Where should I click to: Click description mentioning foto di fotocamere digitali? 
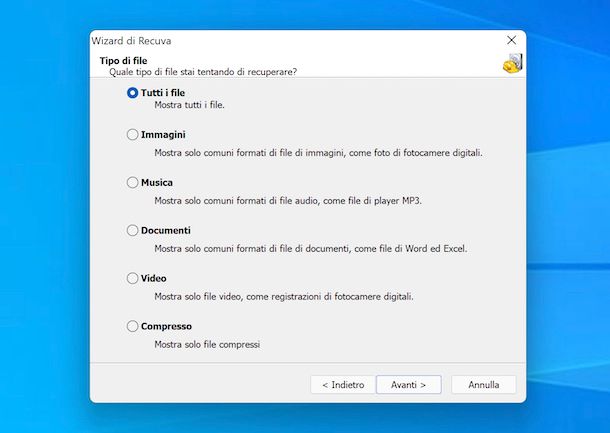(x=318, y=153)
